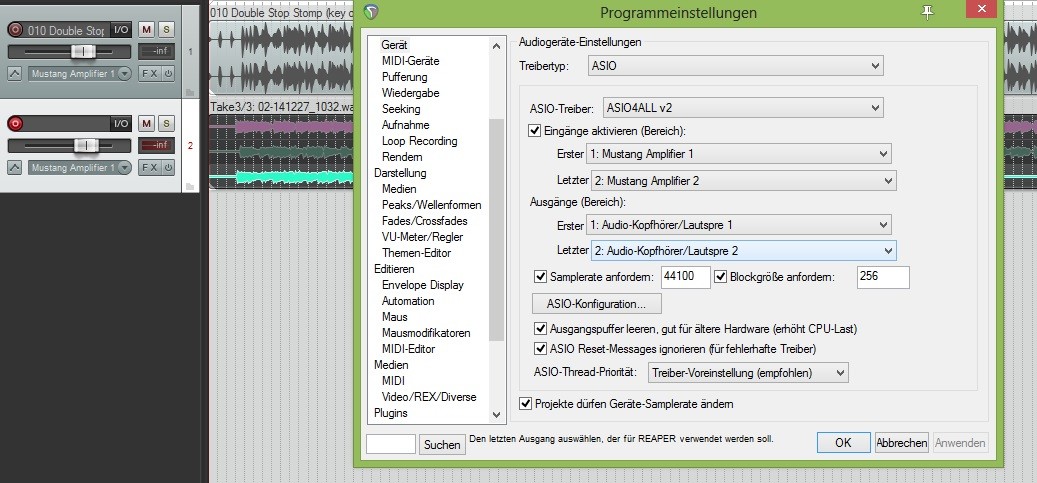Select Pufferung settings page

coord(405,77)
